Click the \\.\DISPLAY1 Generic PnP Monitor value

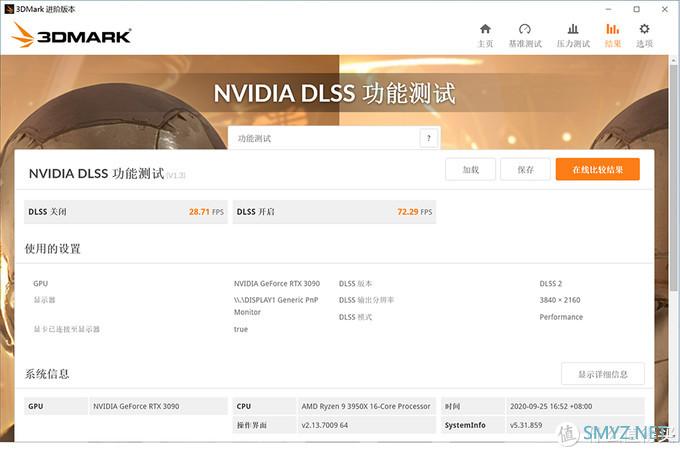click(276, 306)
